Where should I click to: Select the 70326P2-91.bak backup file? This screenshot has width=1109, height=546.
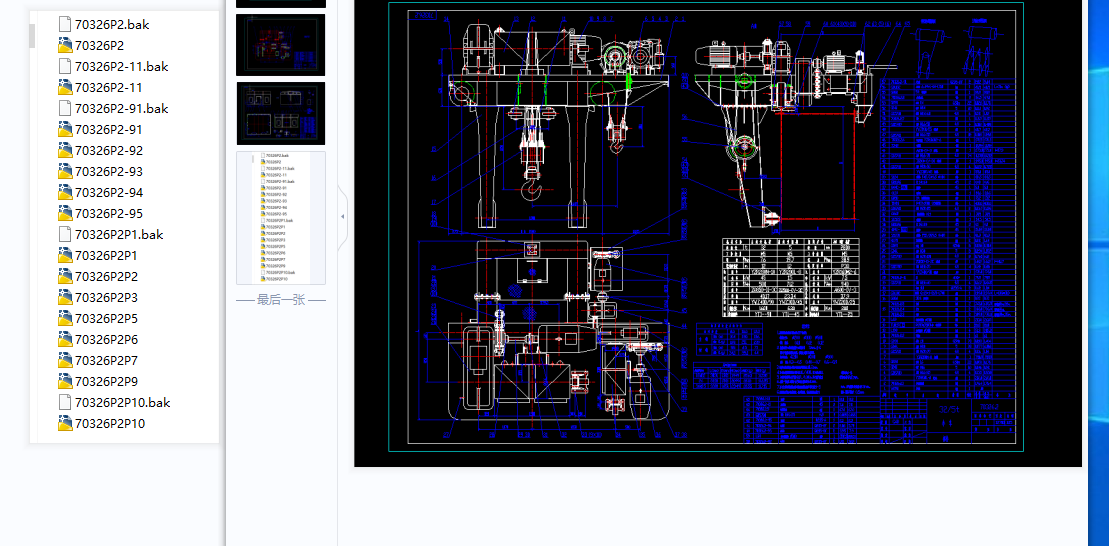click(x=121, y=109)
